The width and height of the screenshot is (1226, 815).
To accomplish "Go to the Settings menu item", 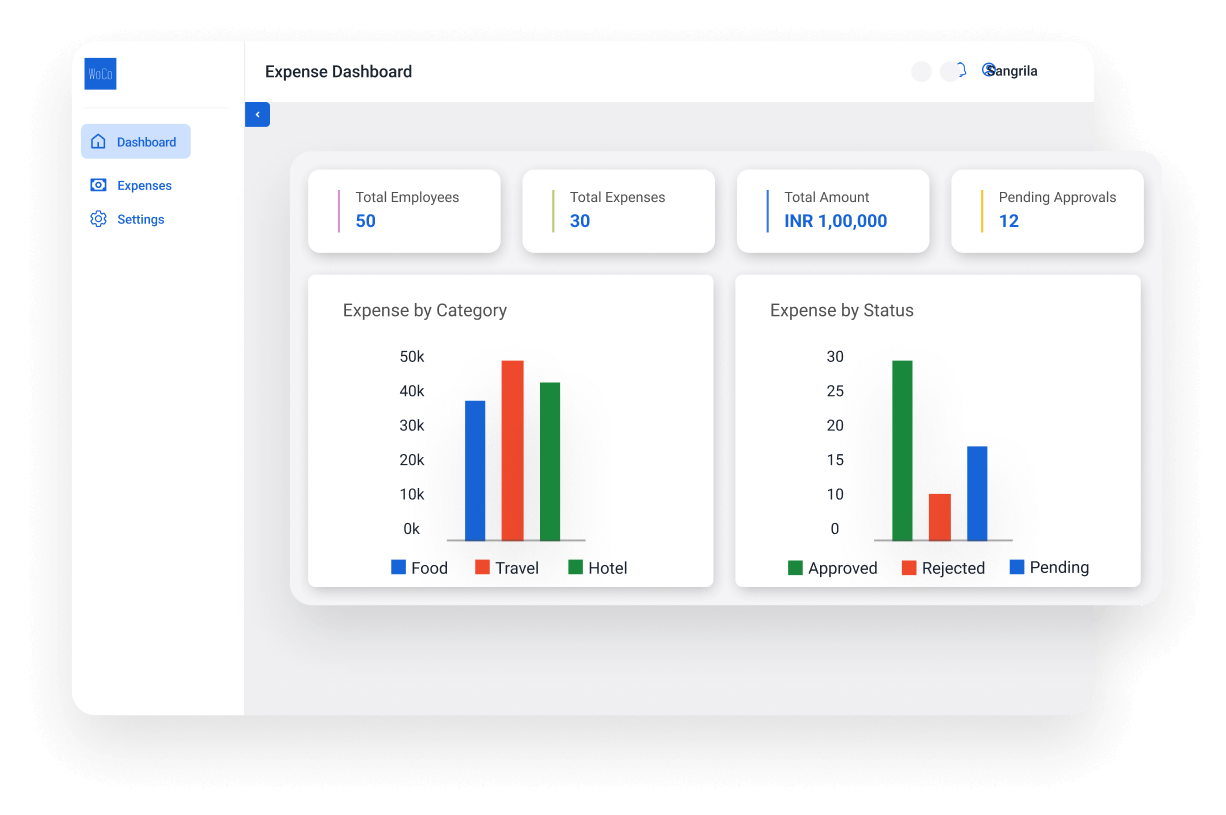I will 140,220.
